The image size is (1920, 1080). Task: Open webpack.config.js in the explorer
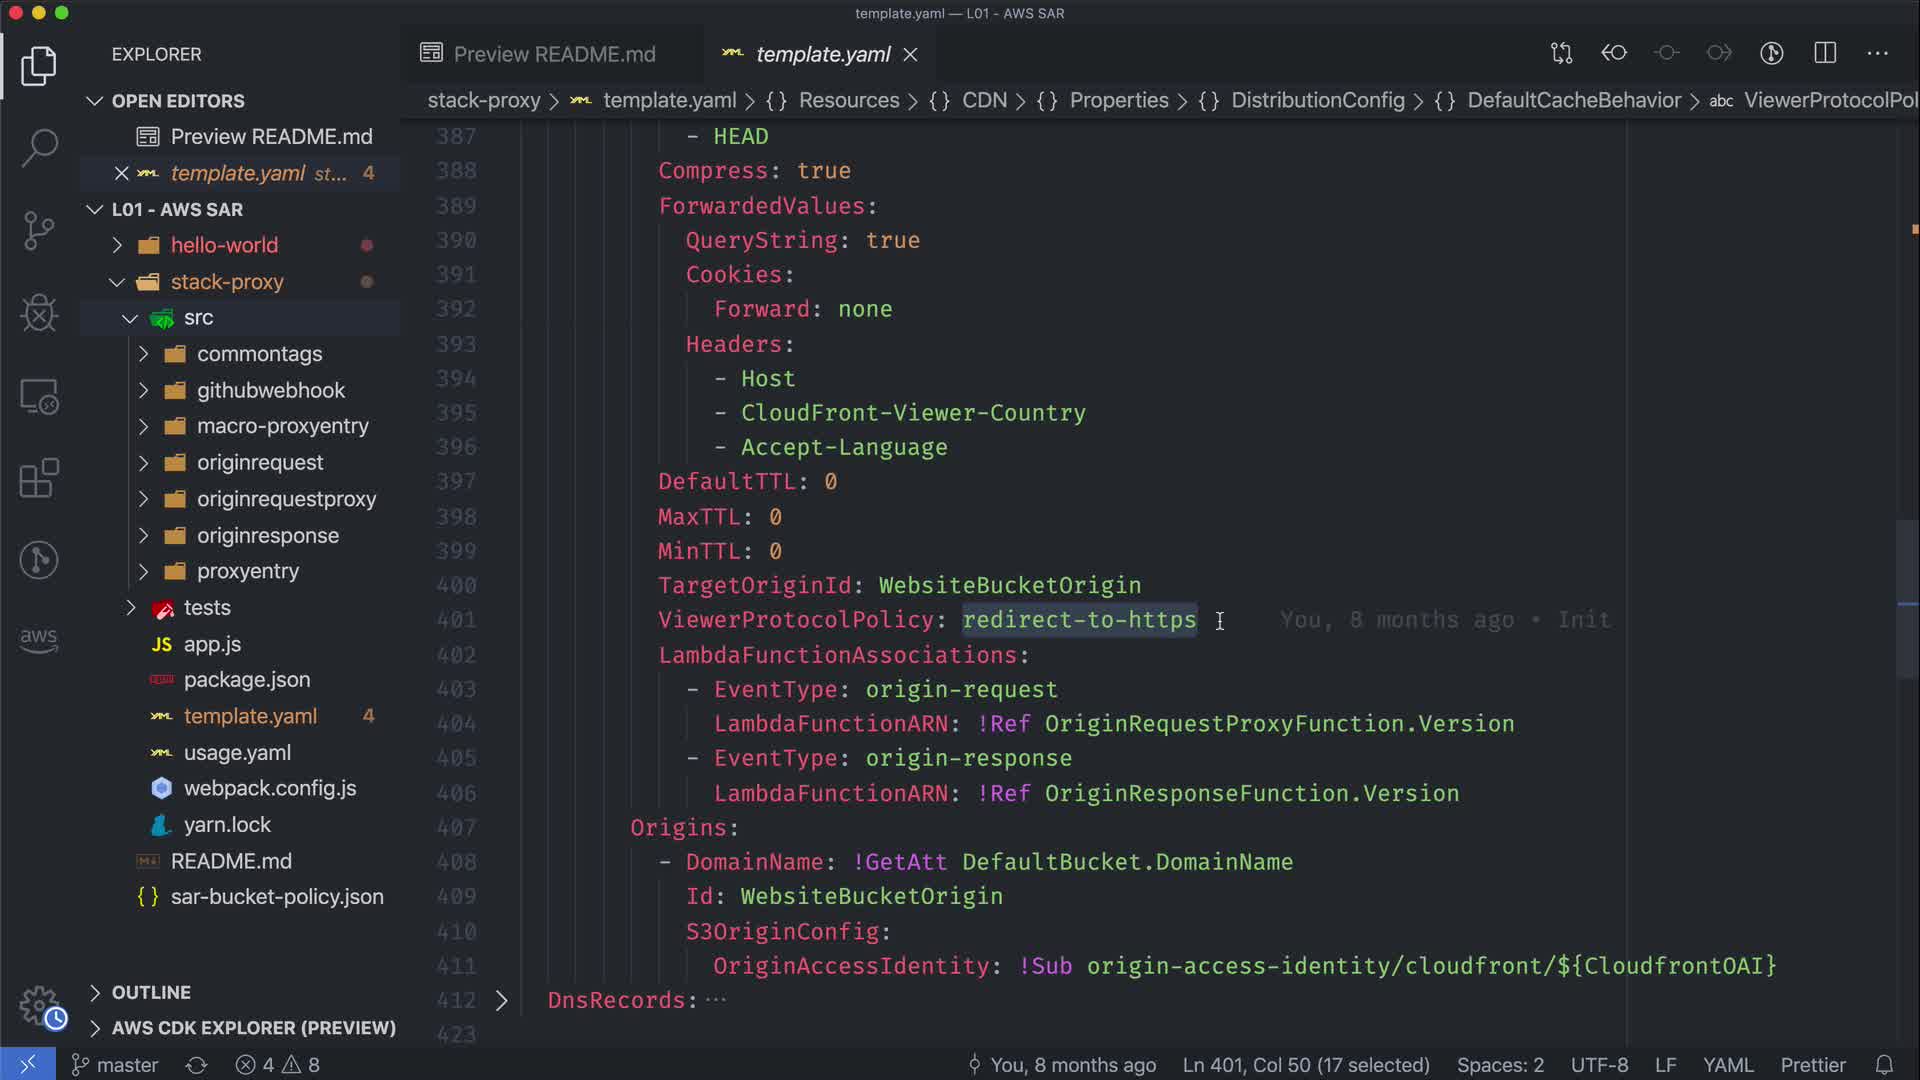(x=270, y=788)
